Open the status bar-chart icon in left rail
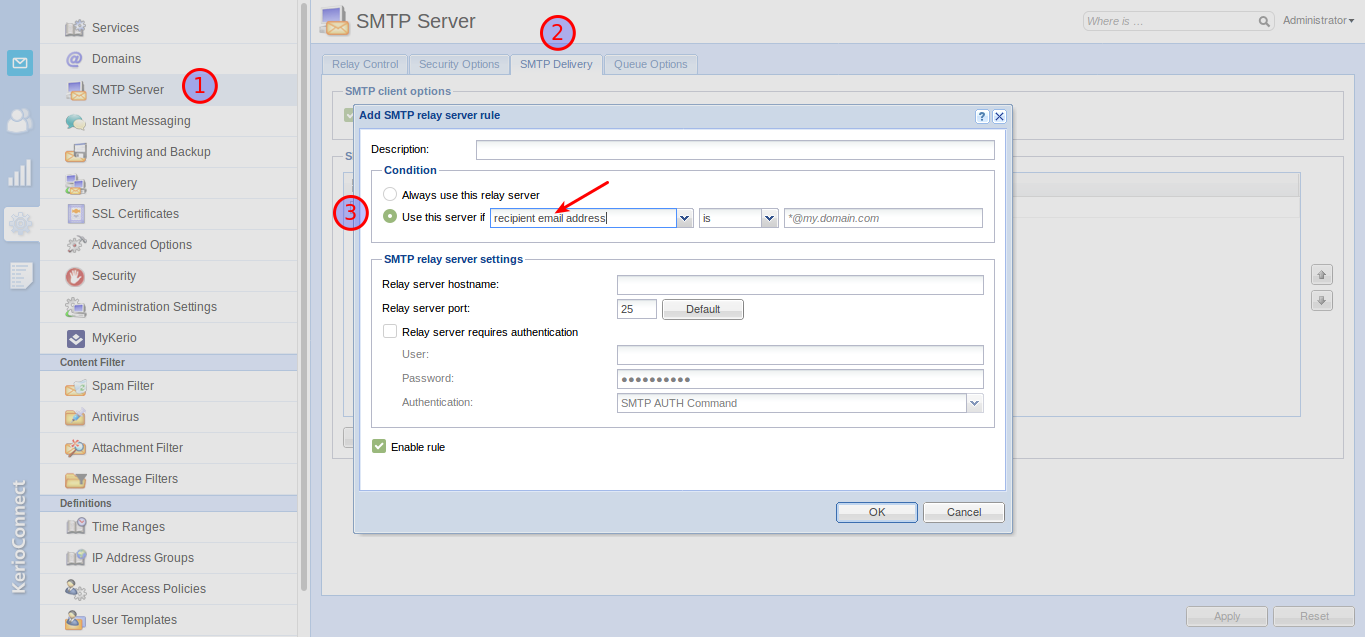 20,174
